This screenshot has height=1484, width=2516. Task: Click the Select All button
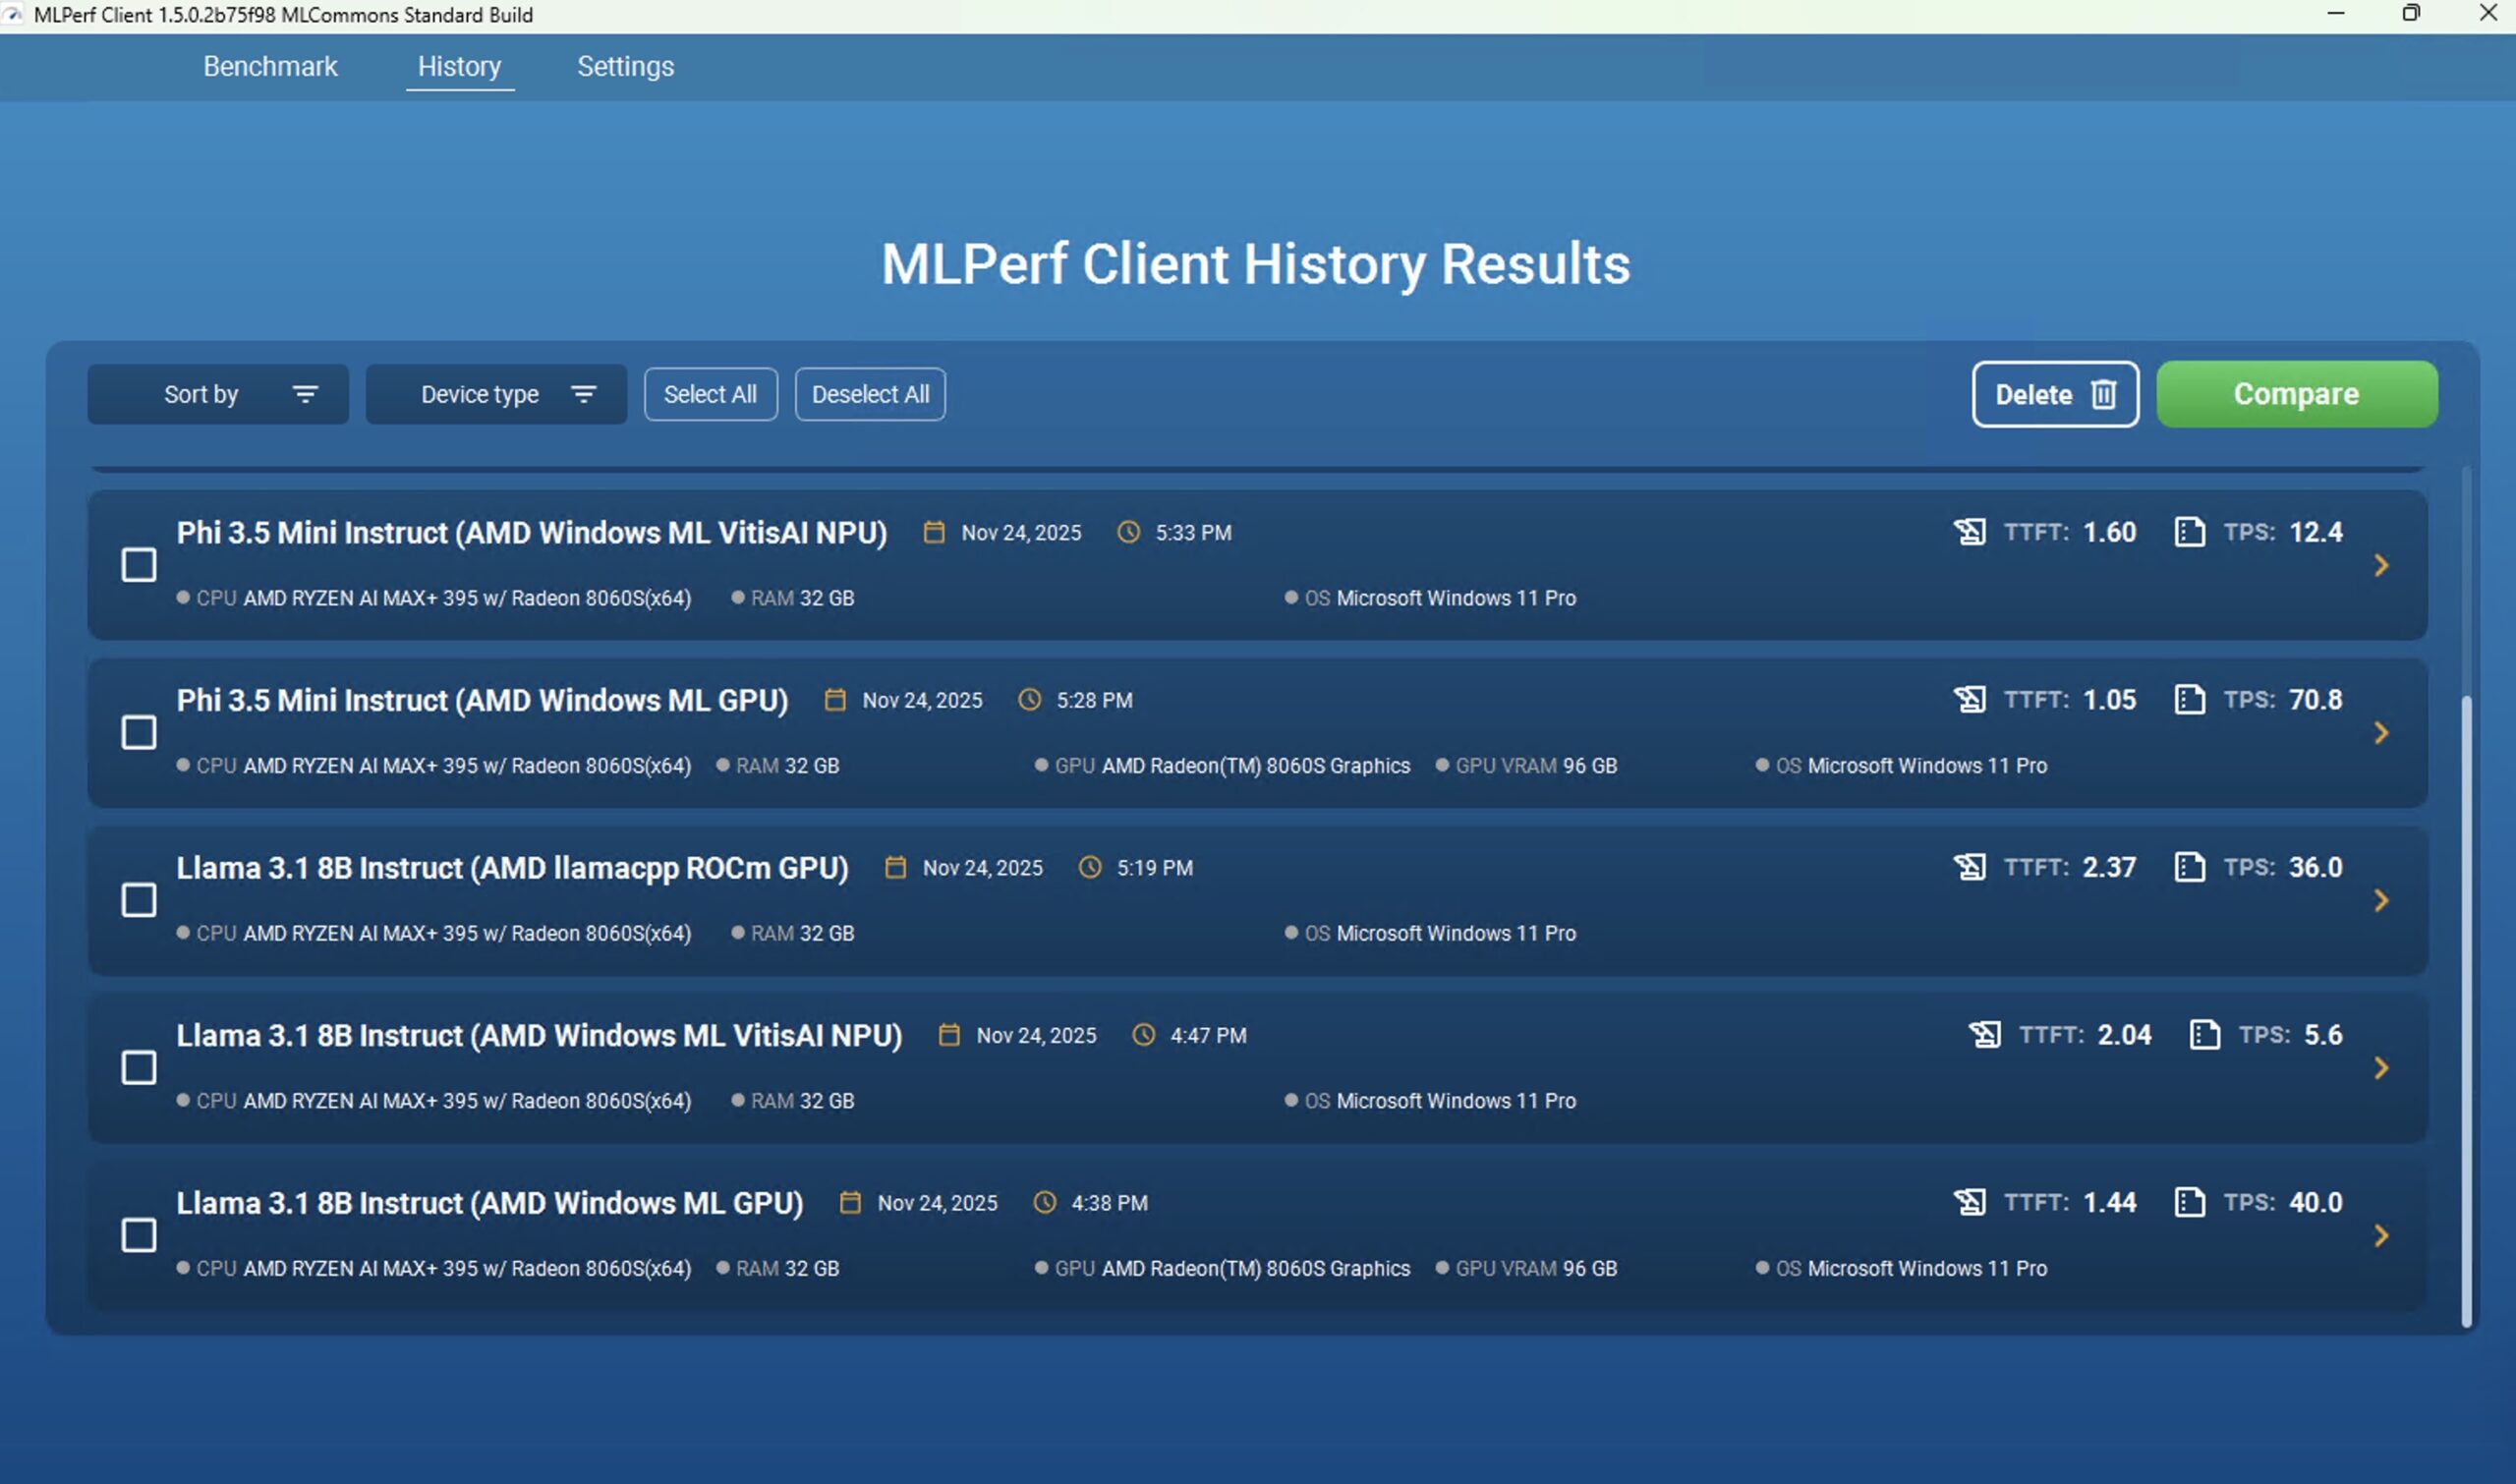click(x=710, y=394)
